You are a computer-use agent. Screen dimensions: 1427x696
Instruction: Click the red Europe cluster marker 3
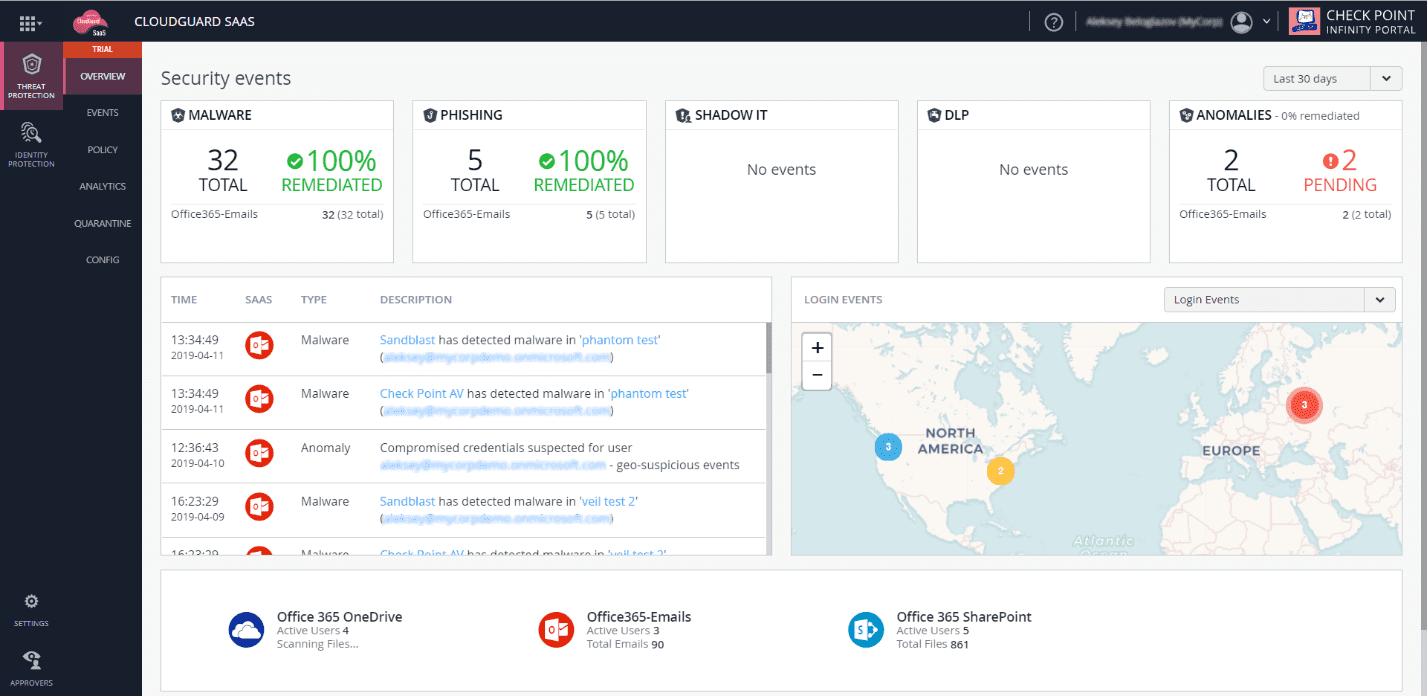[1304, 405]
